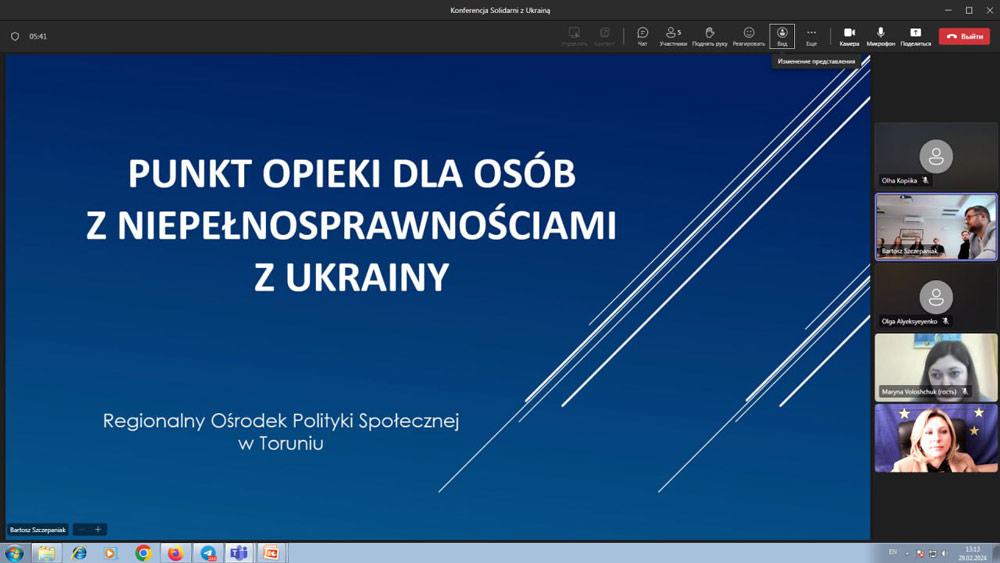Click the EN language indicator in taskbar
Screen dimensions: 1000x563
pyautogui.click(x=893, y=552)
